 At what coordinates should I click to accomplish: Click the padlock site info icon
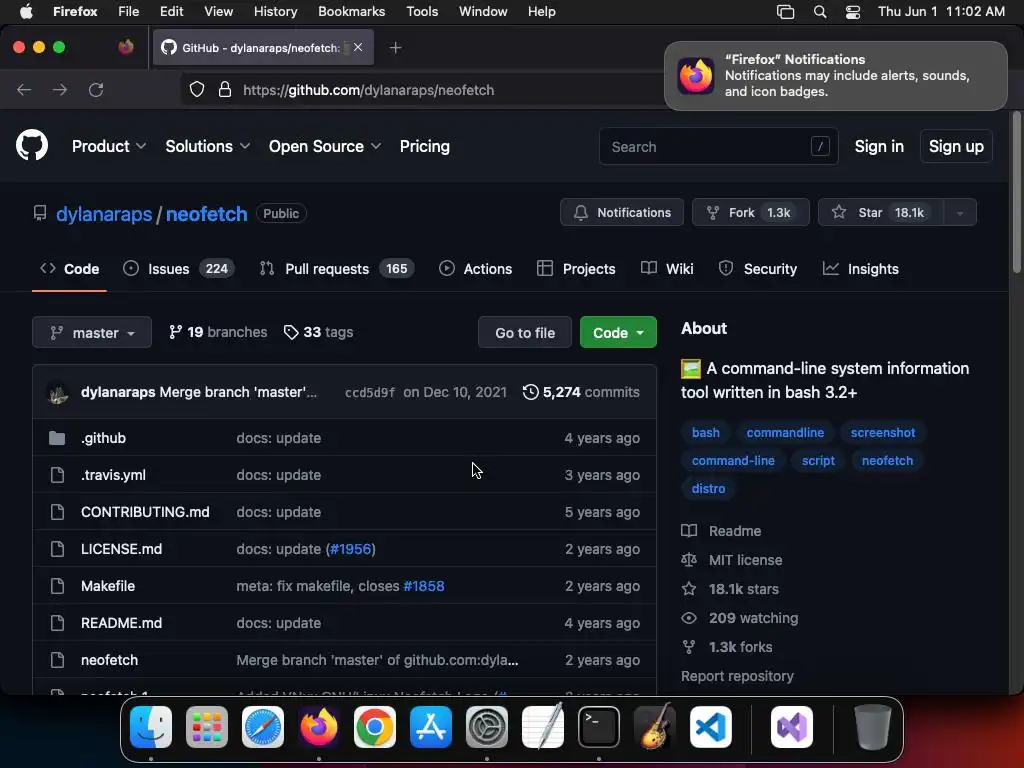[x=225, y=89]
